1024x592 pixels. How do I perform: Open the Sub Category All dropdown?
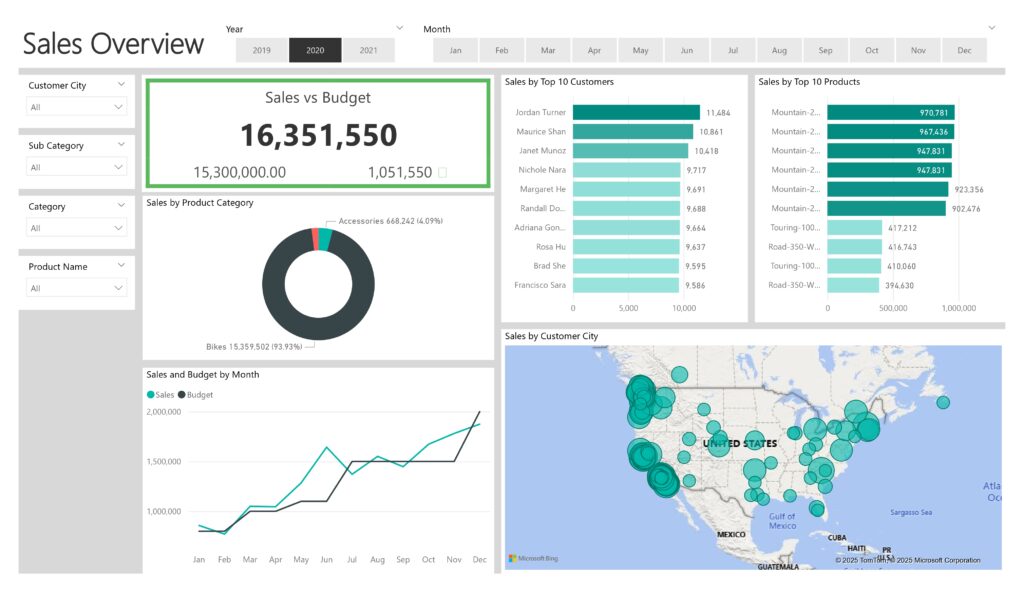click(76, 168)
